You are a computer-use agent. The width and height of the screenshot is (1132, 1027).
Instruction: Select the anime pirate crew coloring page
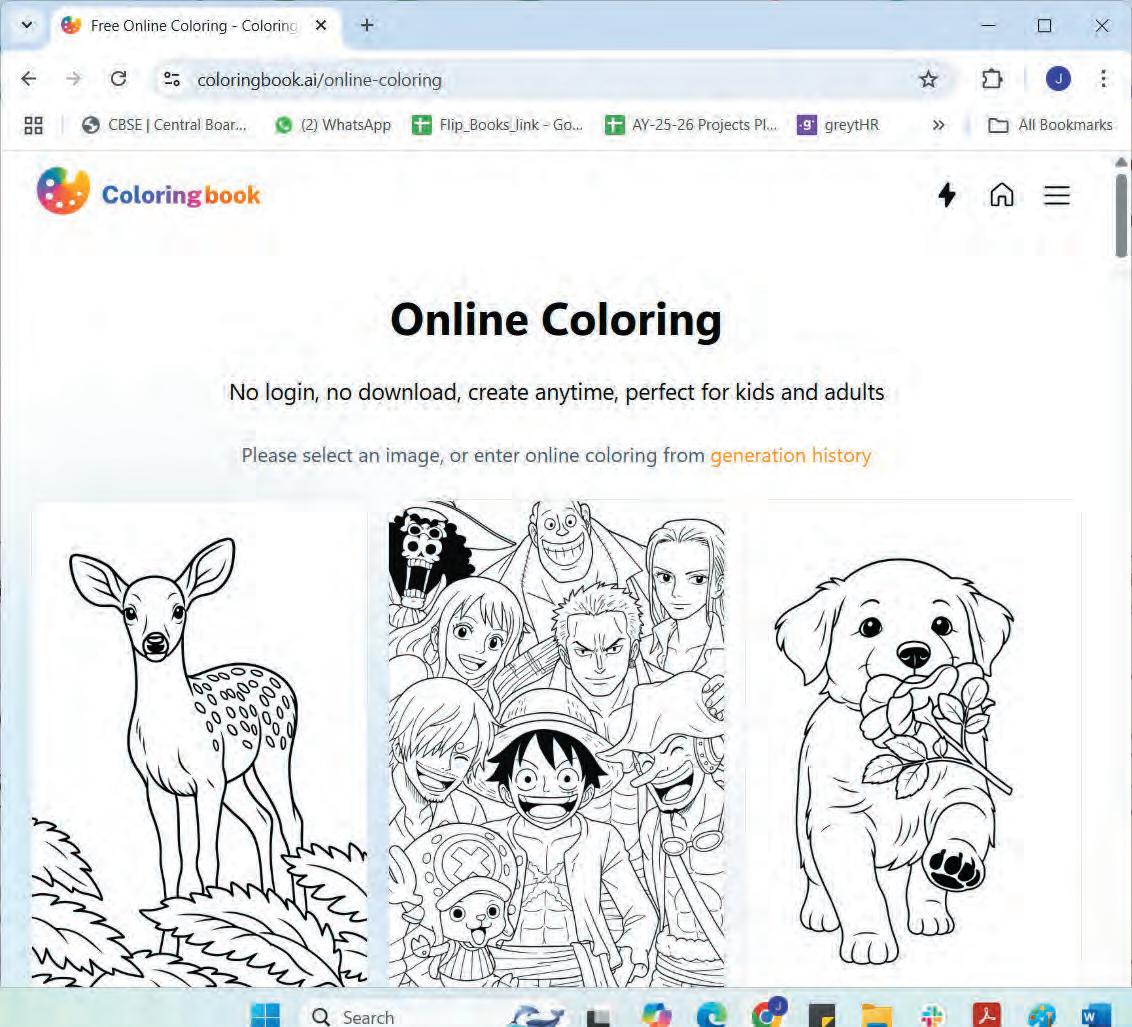557,743
